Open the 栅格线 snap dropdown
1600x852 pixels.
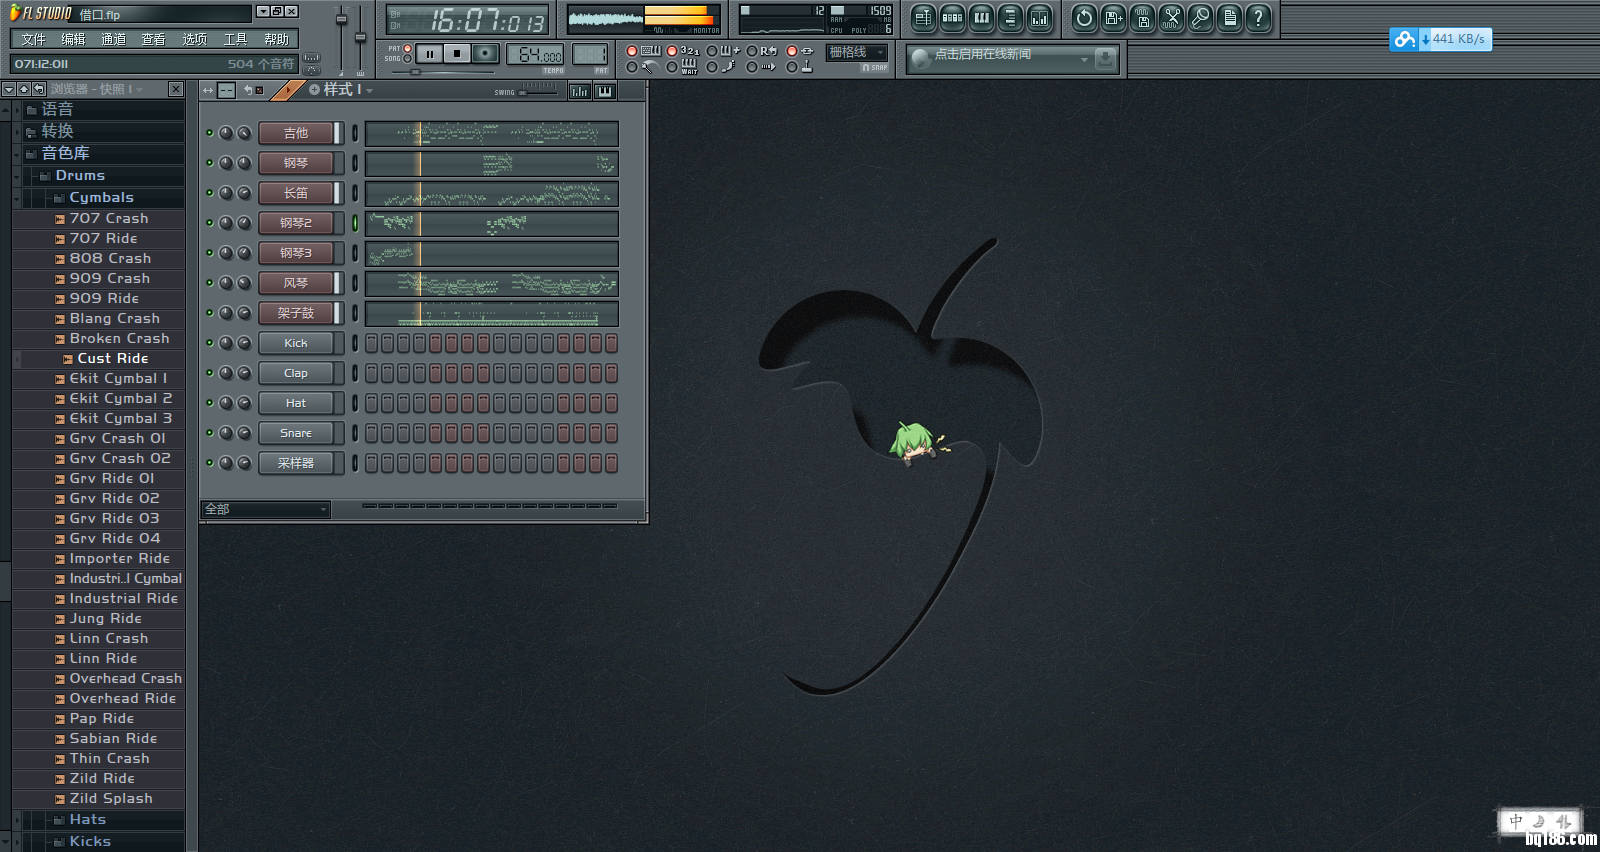(857, 53)
